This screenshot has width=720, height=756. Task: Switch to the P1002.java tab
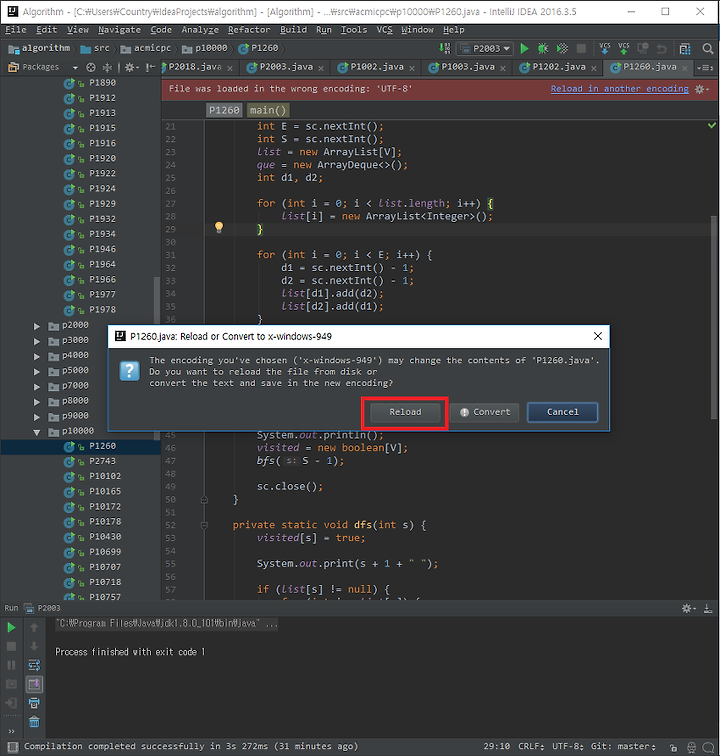tap(377, 67)
